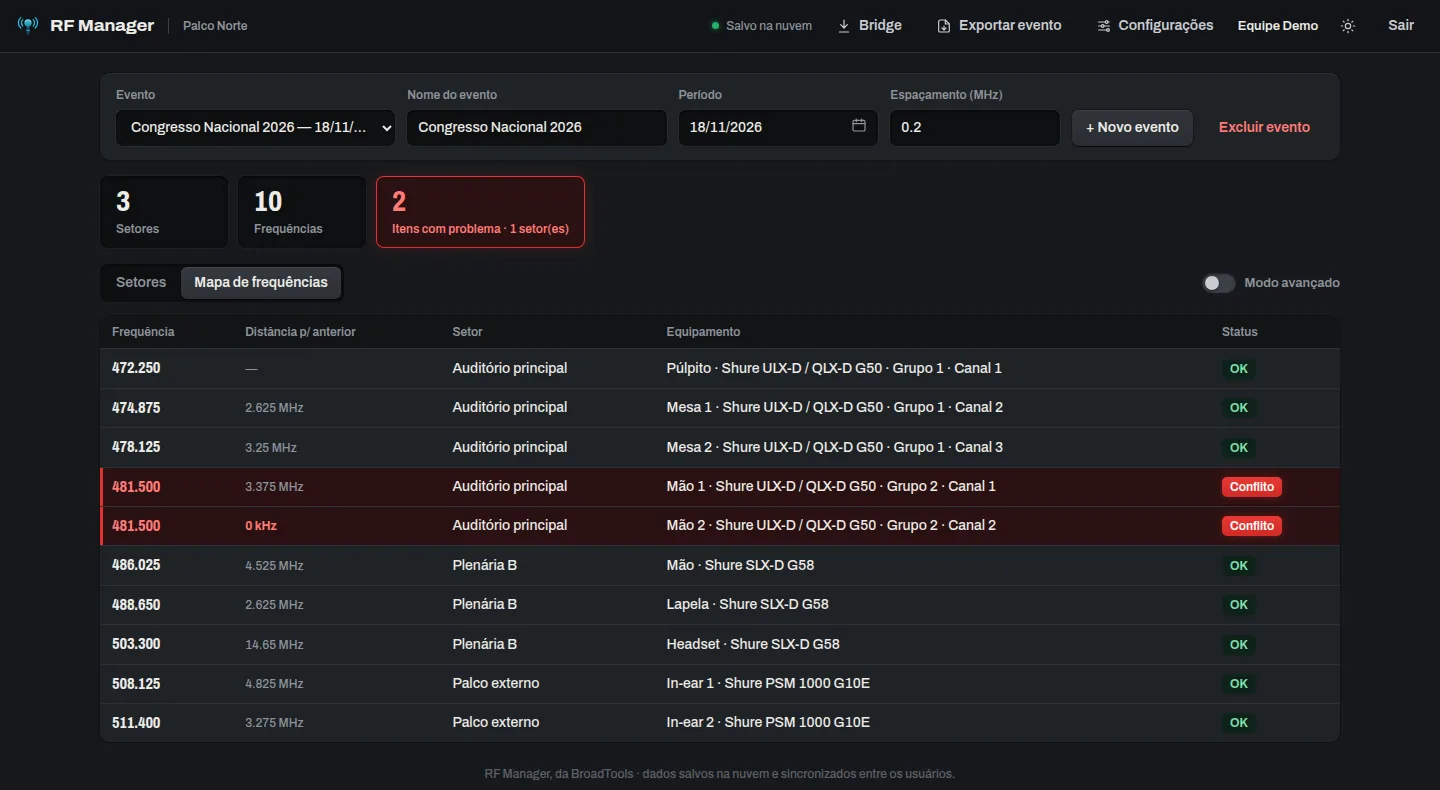Click the + Novo evento button
Image resolution: width=1440 pixels, height=790 pixels.
pyautogui.click(x=1132, y=128)
